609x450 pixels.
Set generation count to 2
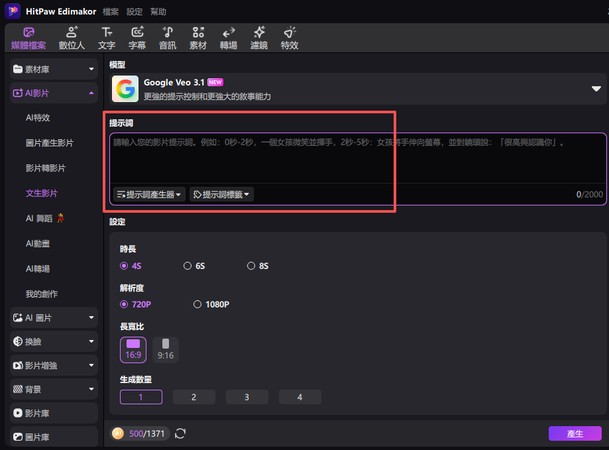(x=194, y=397)
